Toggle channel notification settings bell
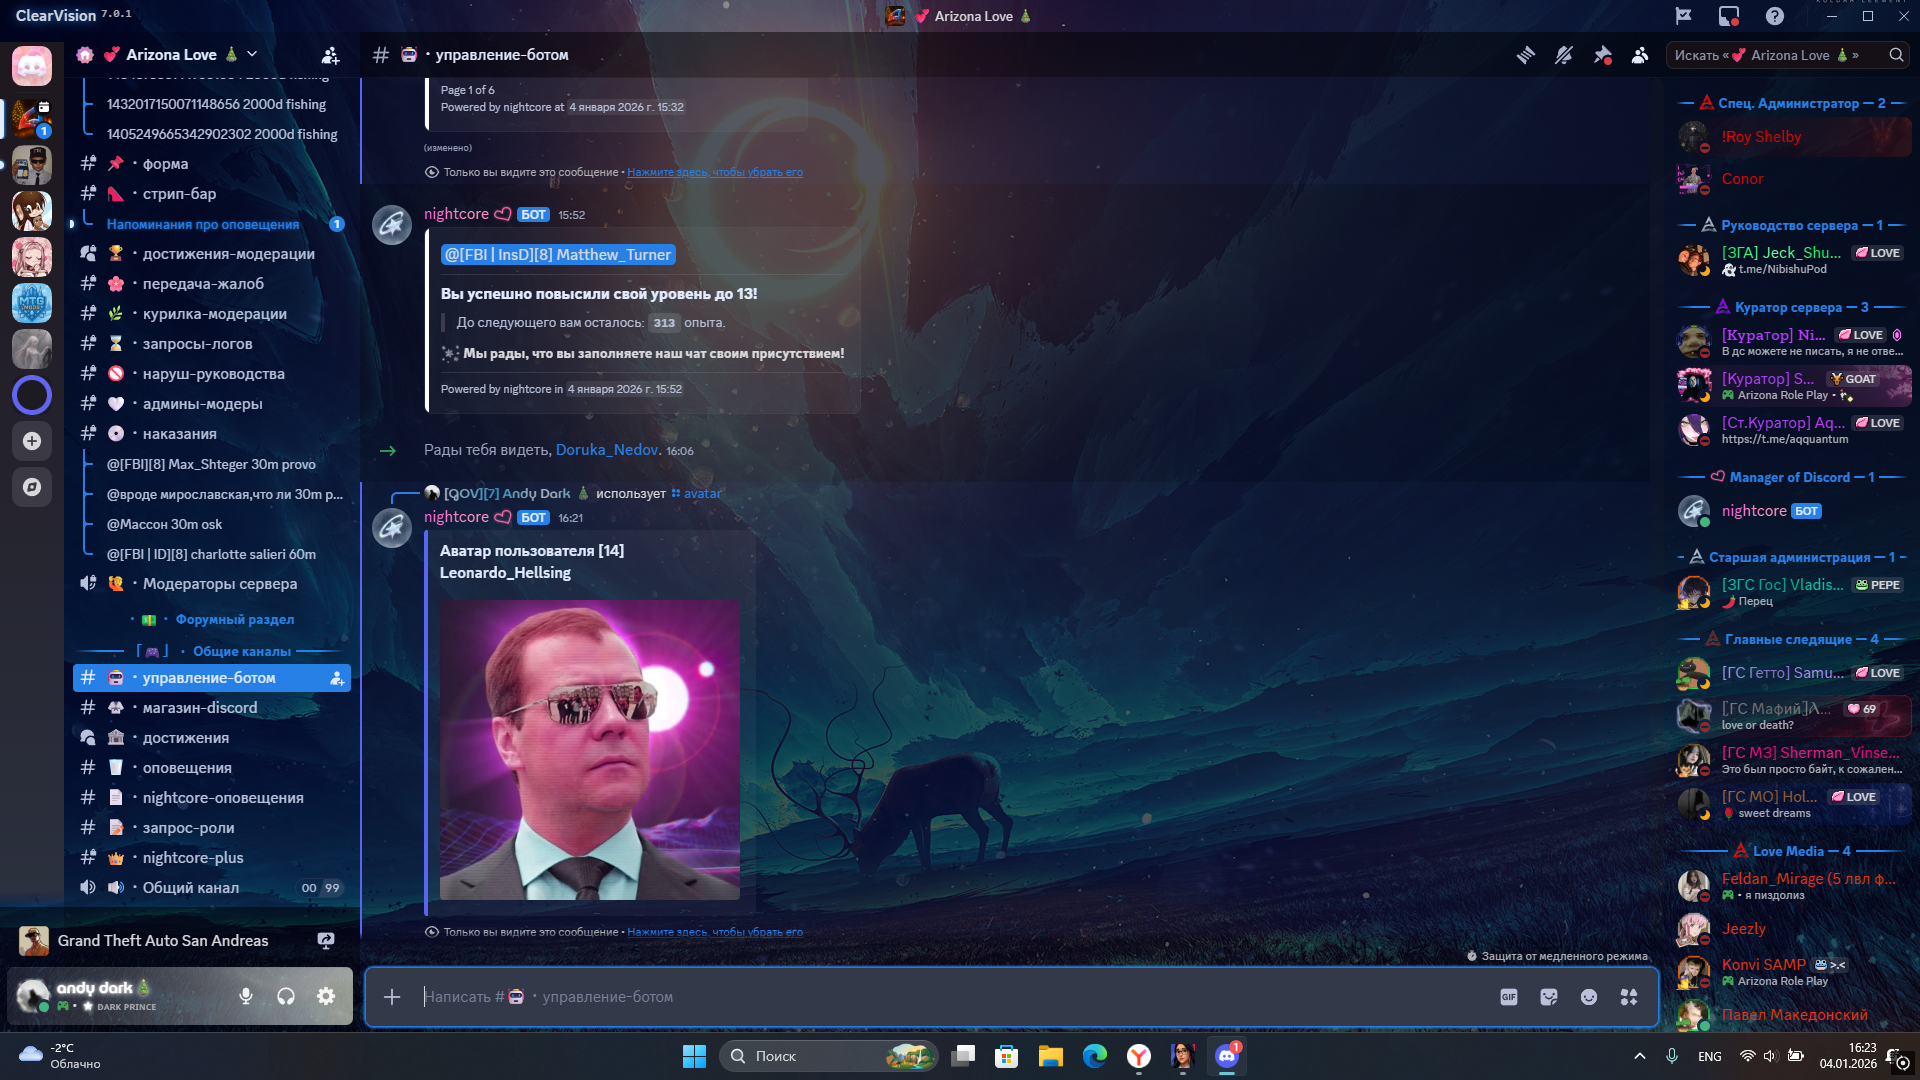1920x1080 pixels. tap(1564, 55)
